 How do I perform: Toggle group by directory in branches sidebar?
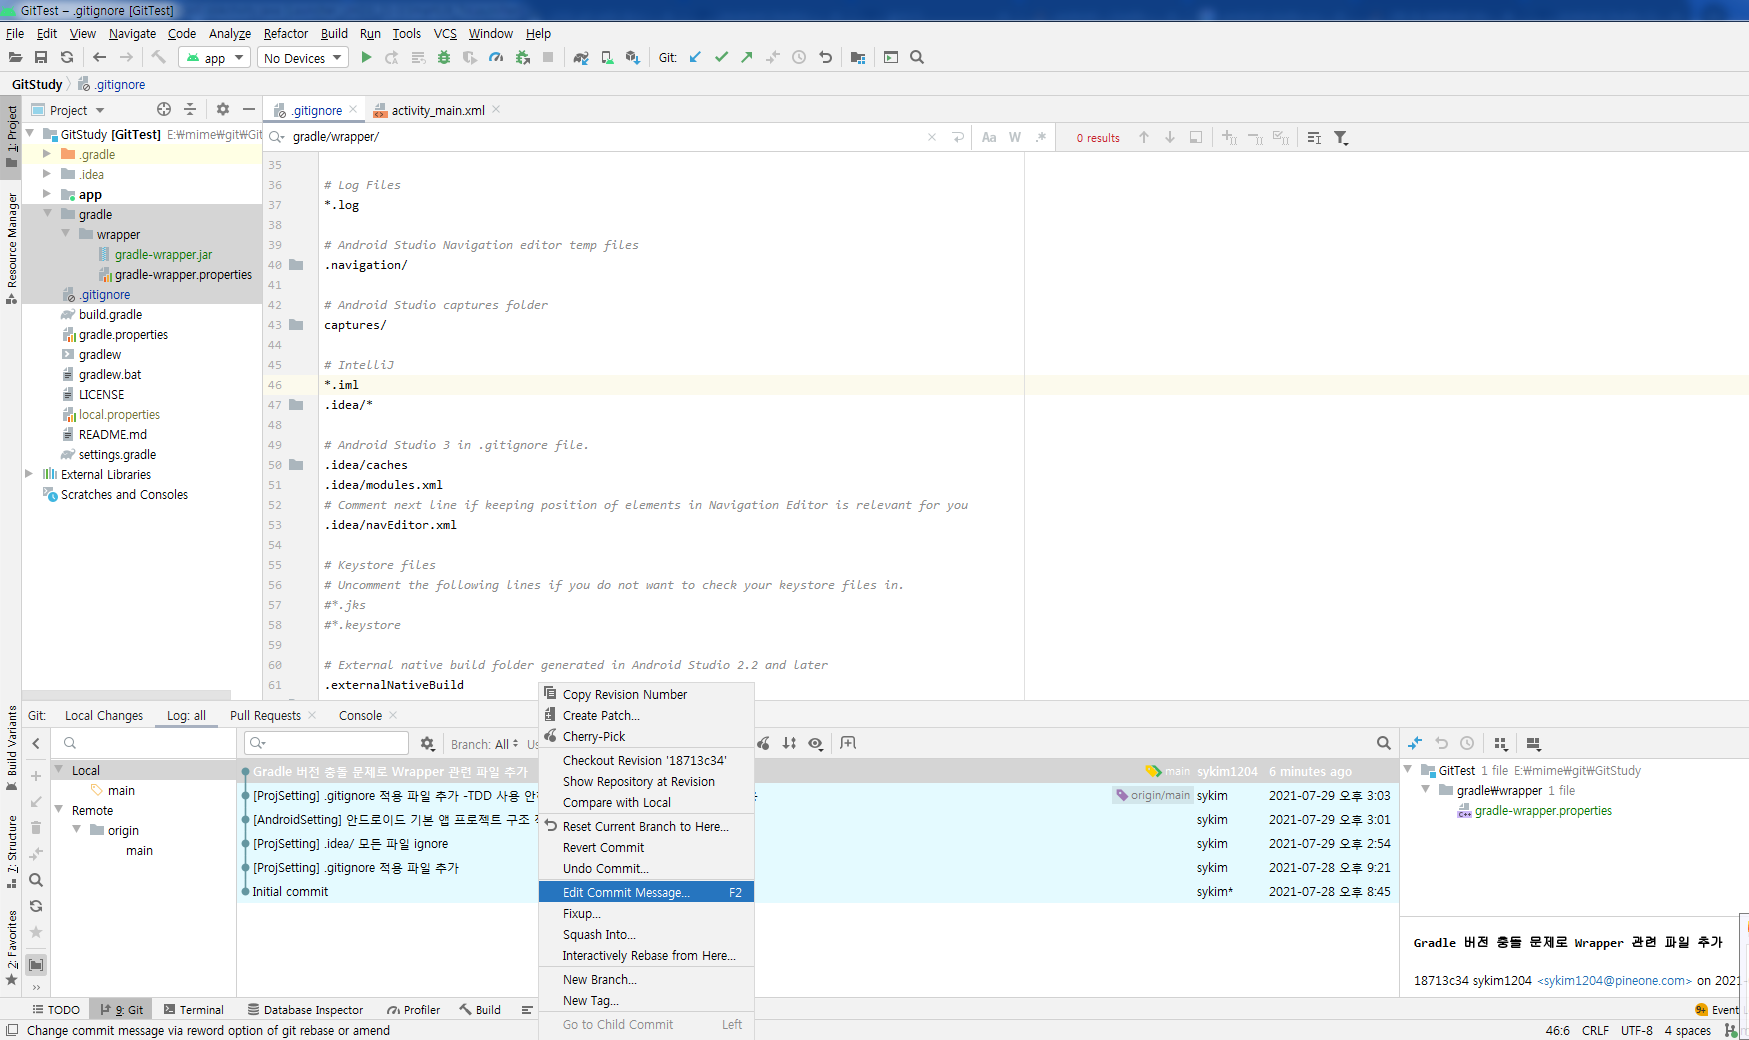coord(36,965)
